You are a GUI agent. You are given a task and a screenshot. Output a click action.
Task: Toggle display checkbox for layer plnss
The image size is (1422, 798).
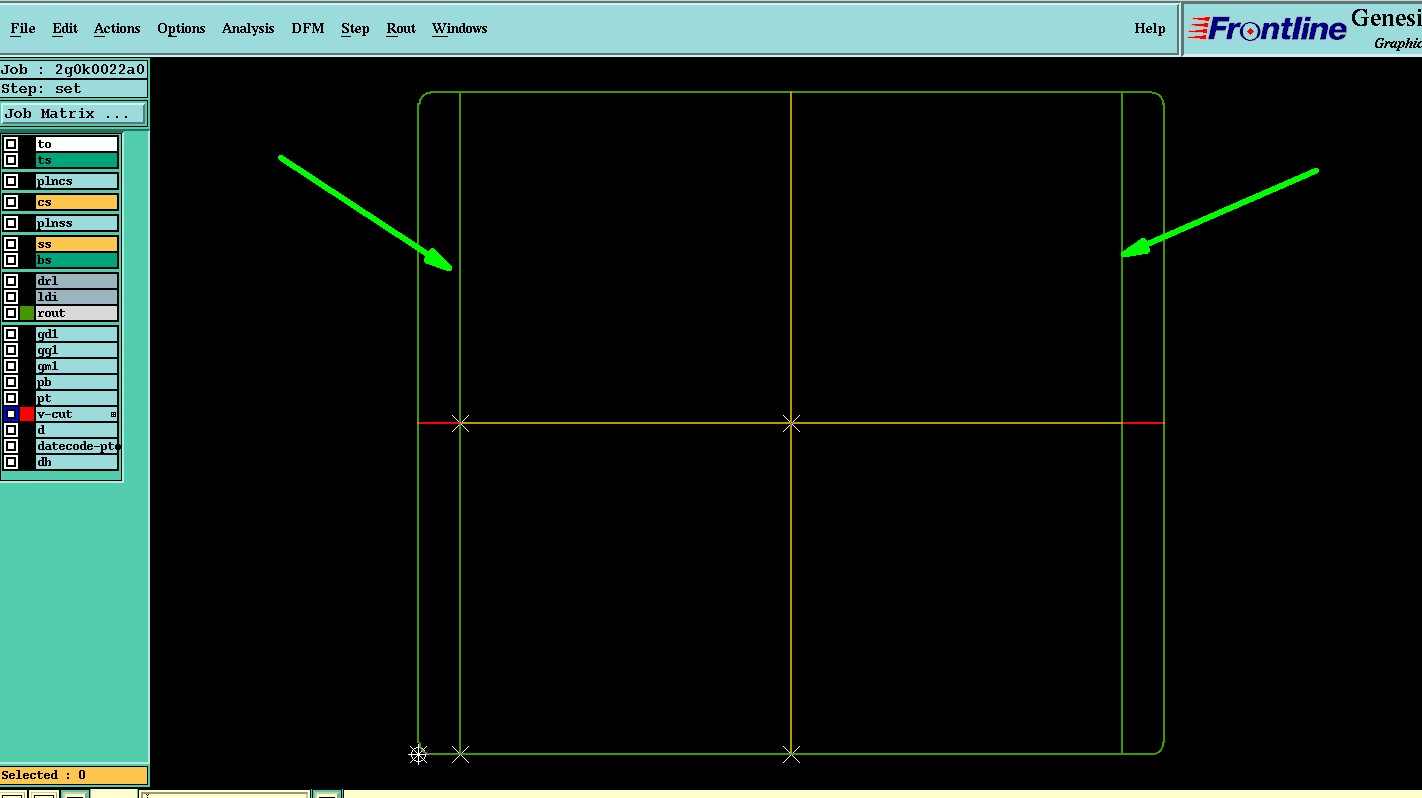(11, 223)
